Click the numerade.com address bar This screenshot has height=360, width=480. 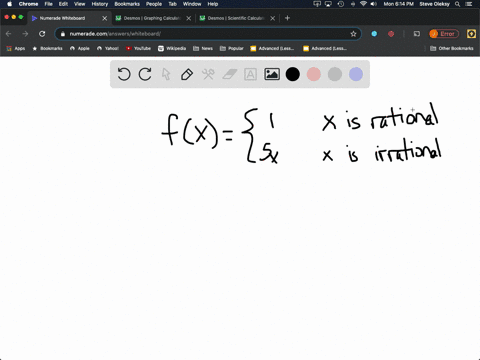point(208,34)
